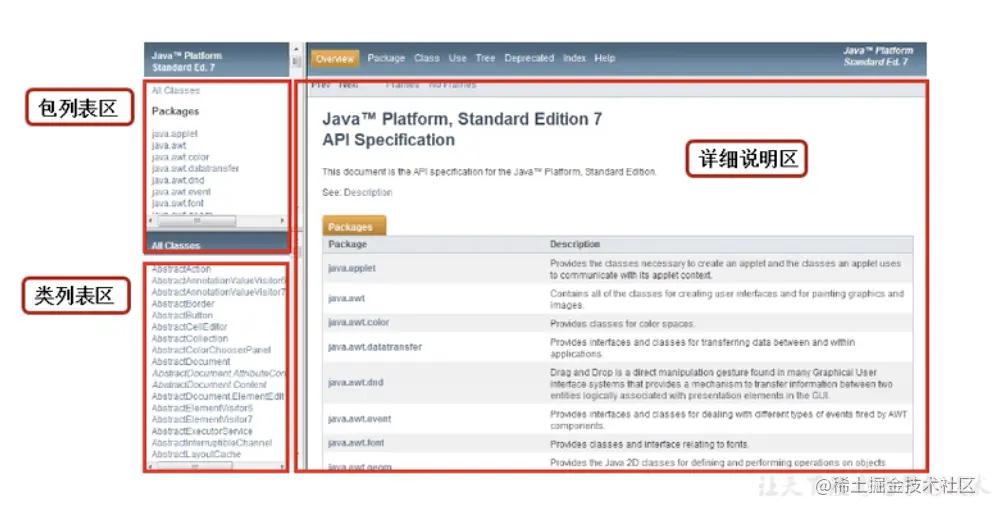
Task: Follow the Description link after See:
Action: point(368,192)
